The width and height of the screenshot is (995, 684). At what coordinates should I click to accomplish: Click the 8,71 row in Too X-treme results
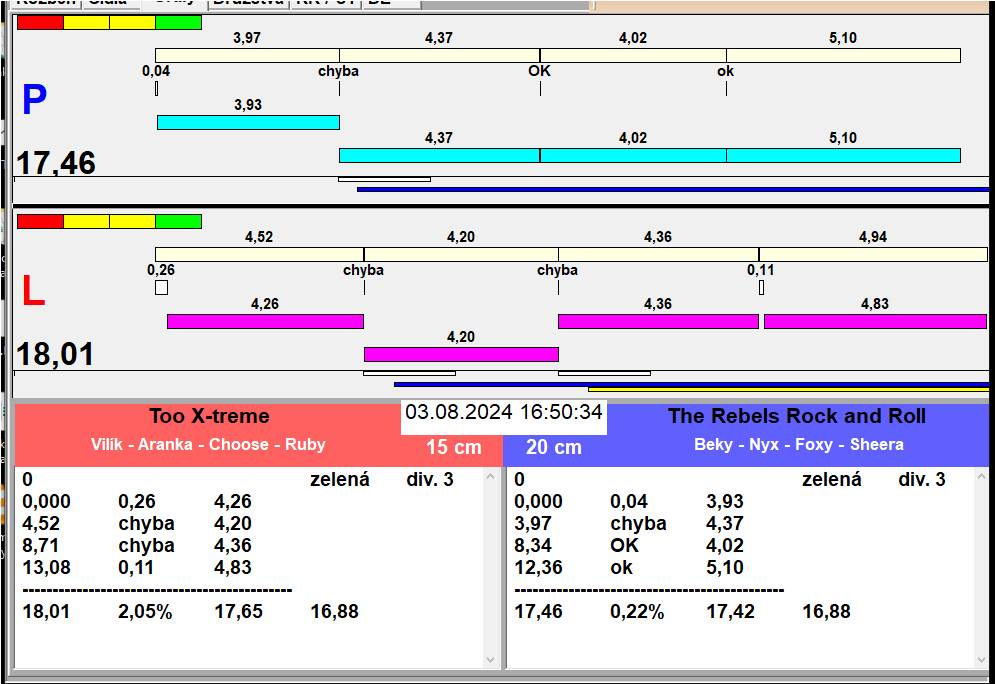[137, 546]
